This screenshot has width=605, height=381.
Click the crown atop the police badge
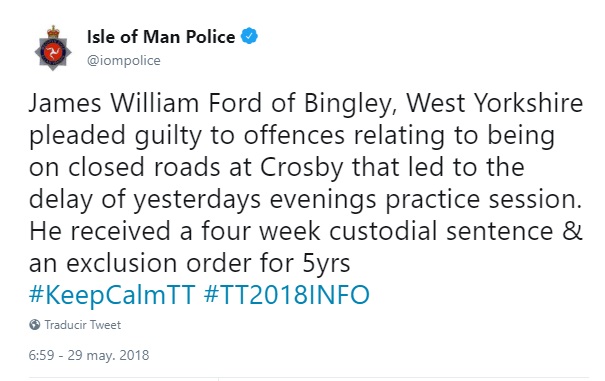[x=53, y=31]
